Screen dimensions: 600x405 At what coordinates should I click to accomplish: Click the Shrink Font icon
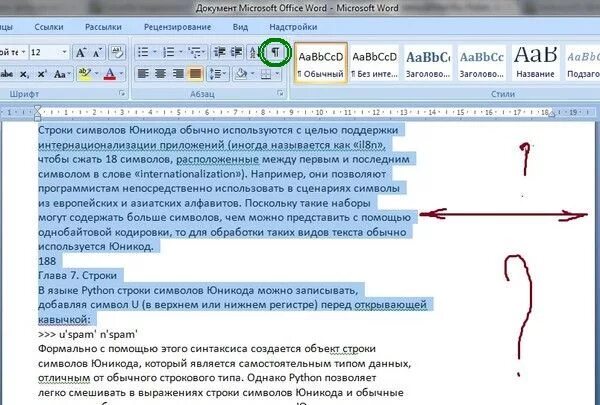click(97, 52)
